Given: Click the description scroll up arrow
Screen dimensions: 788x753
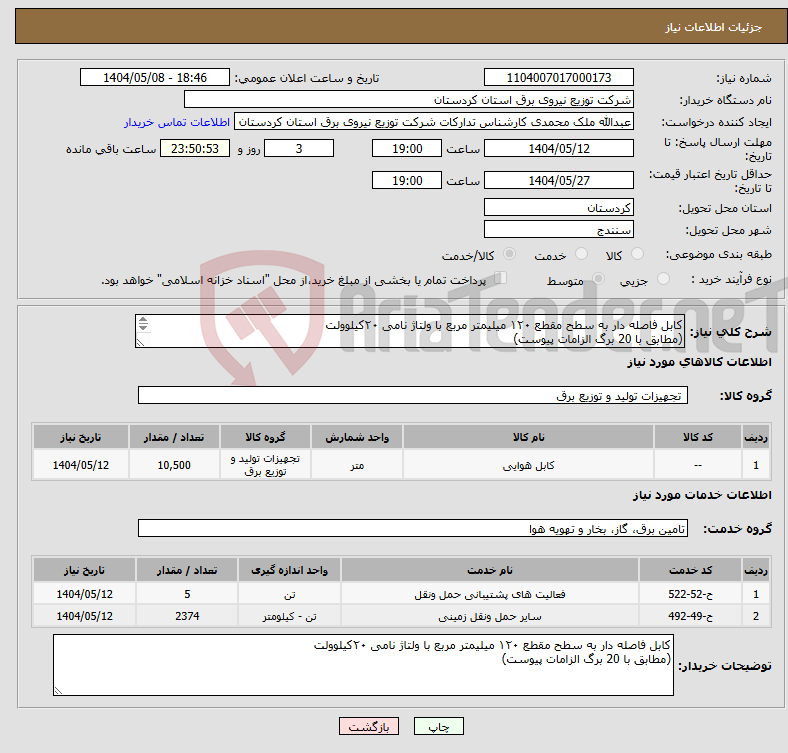Looking at the screenshot, I should point(143,320).
